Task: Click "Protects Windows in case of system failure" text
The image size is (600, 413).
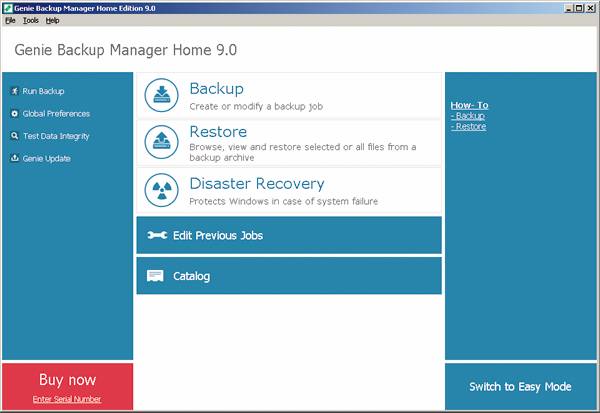Action: 284,201
